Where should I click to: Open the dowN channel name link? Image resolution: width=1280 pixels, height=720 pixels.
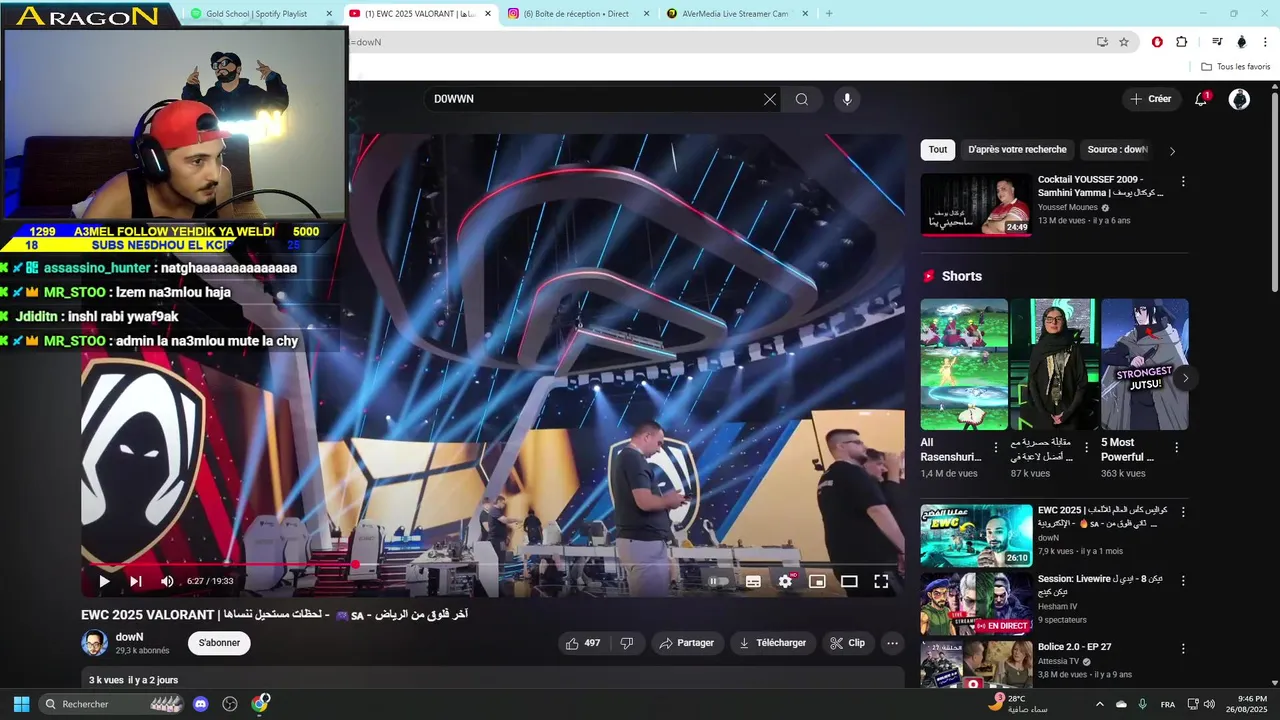[129, 637]
